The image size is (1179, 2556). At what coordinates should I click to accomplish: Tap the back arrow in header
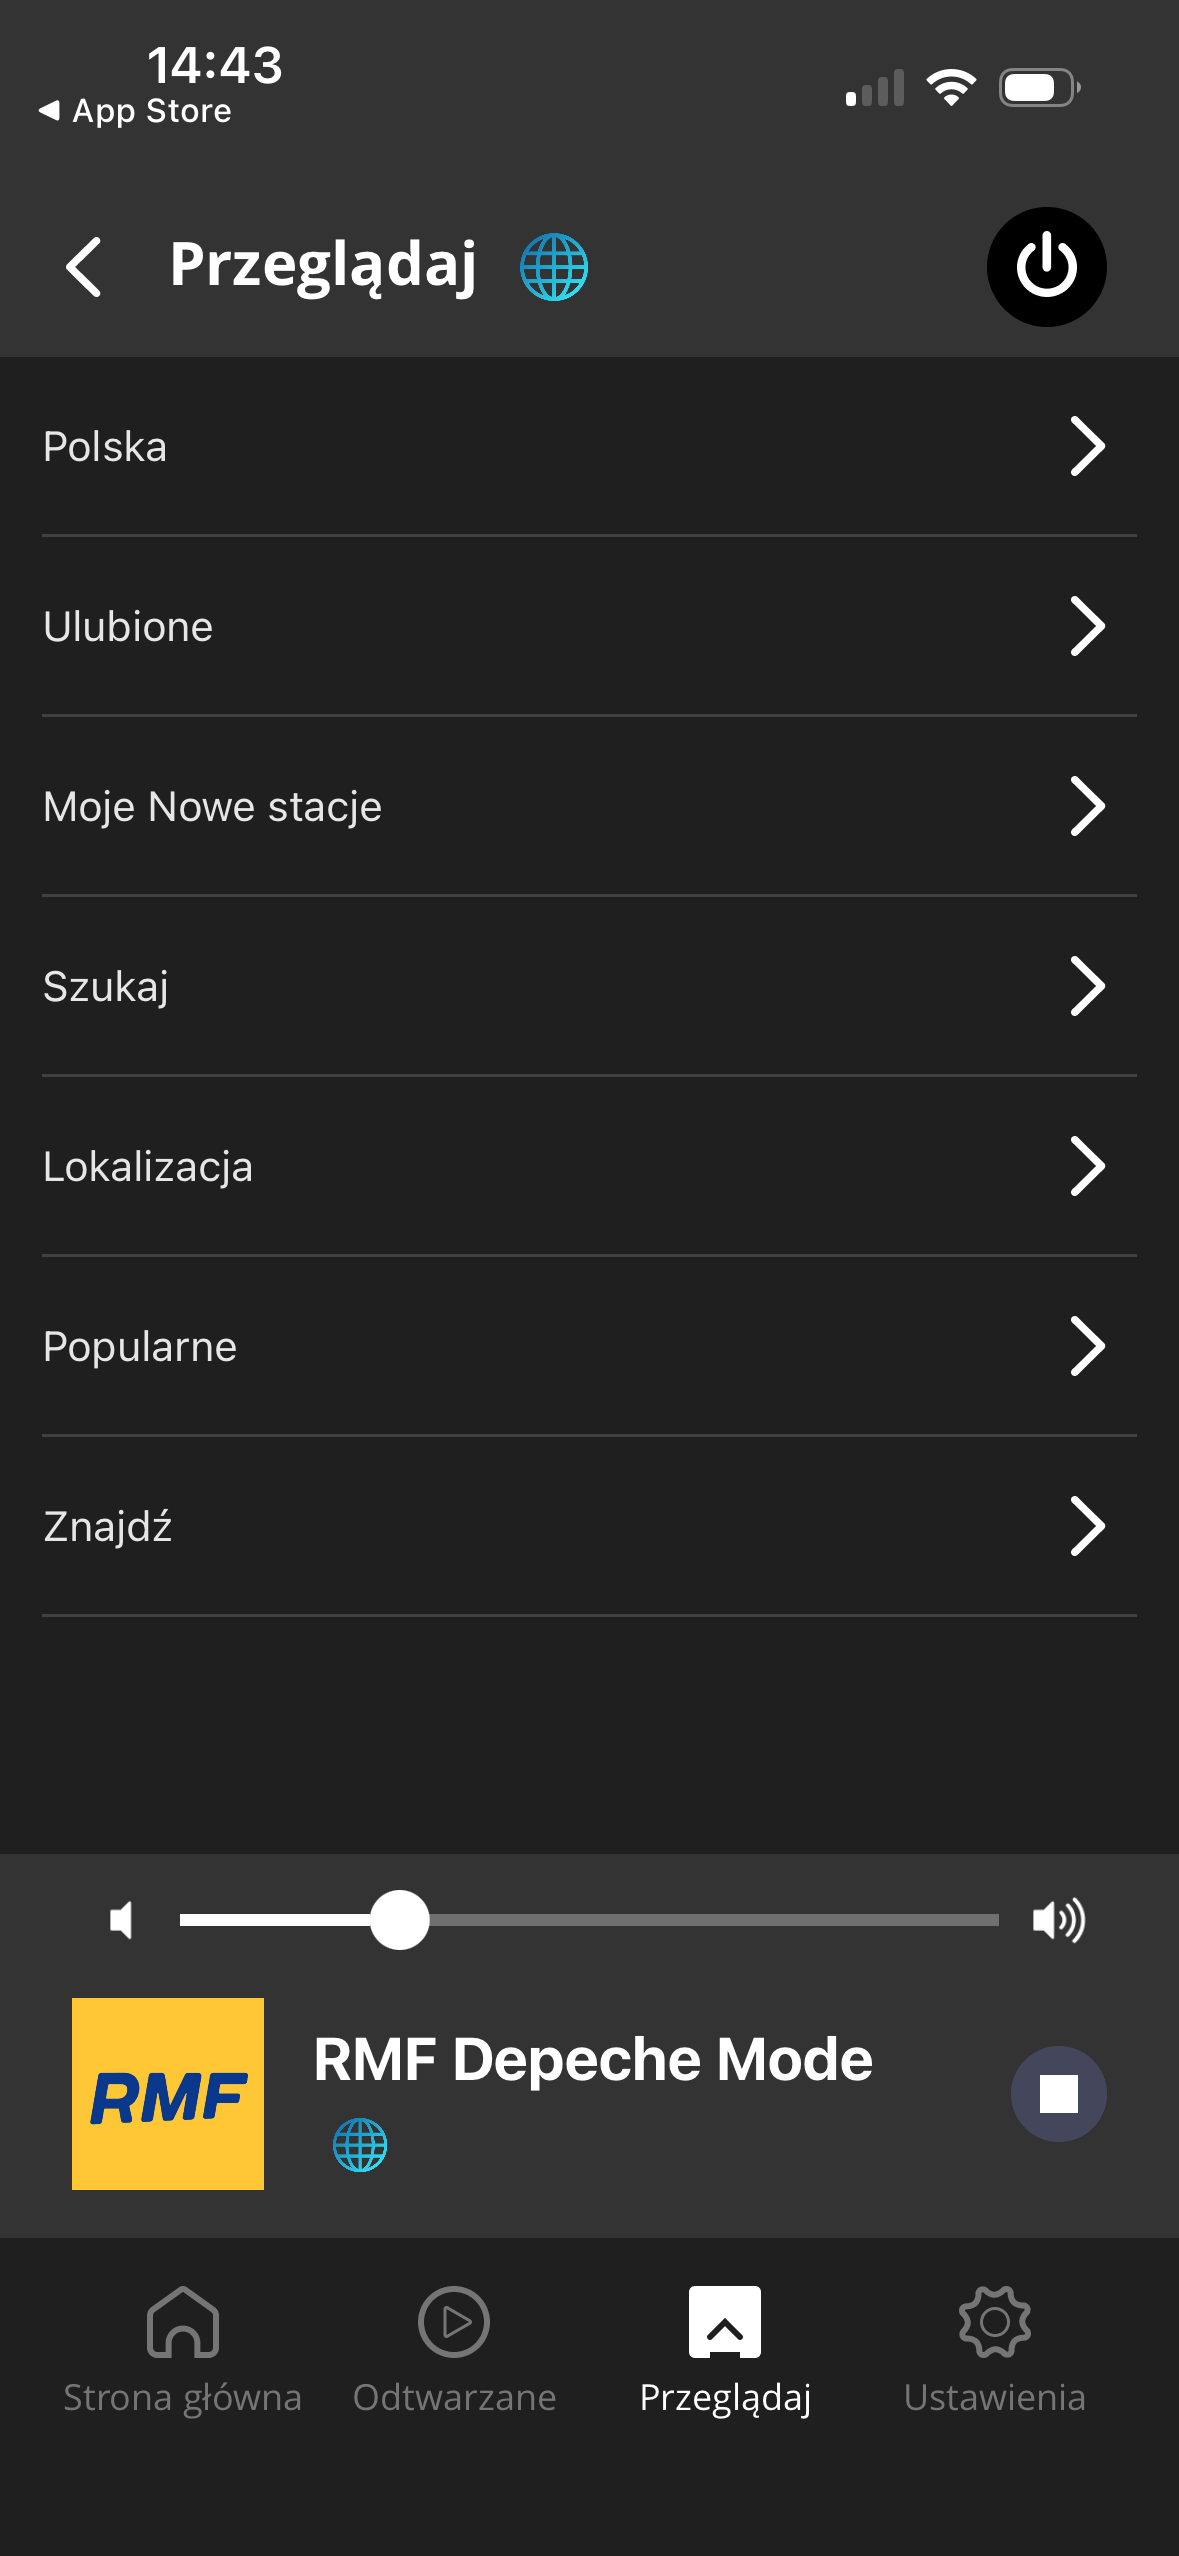[84, 267]
